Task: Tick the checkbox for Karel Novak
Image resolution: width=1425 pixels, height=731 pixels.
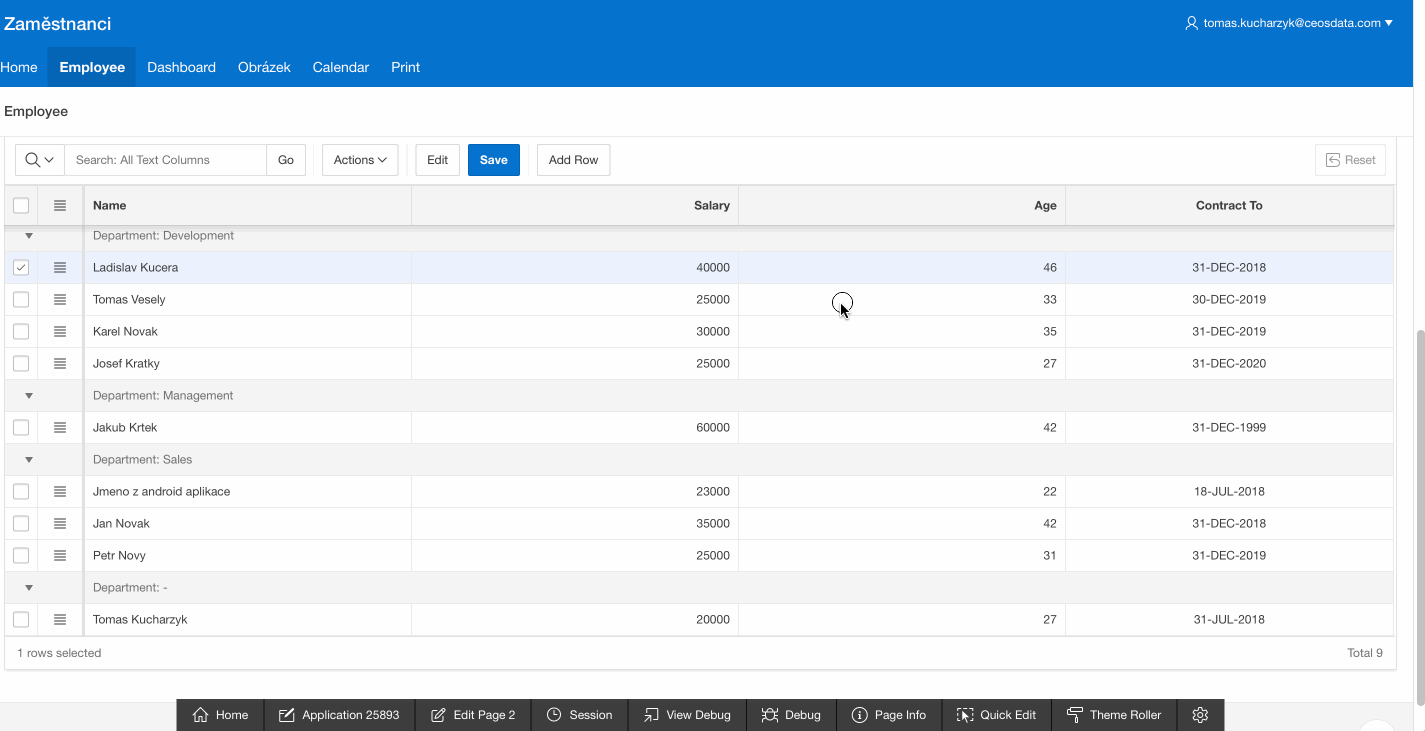Action: point(21,331)
